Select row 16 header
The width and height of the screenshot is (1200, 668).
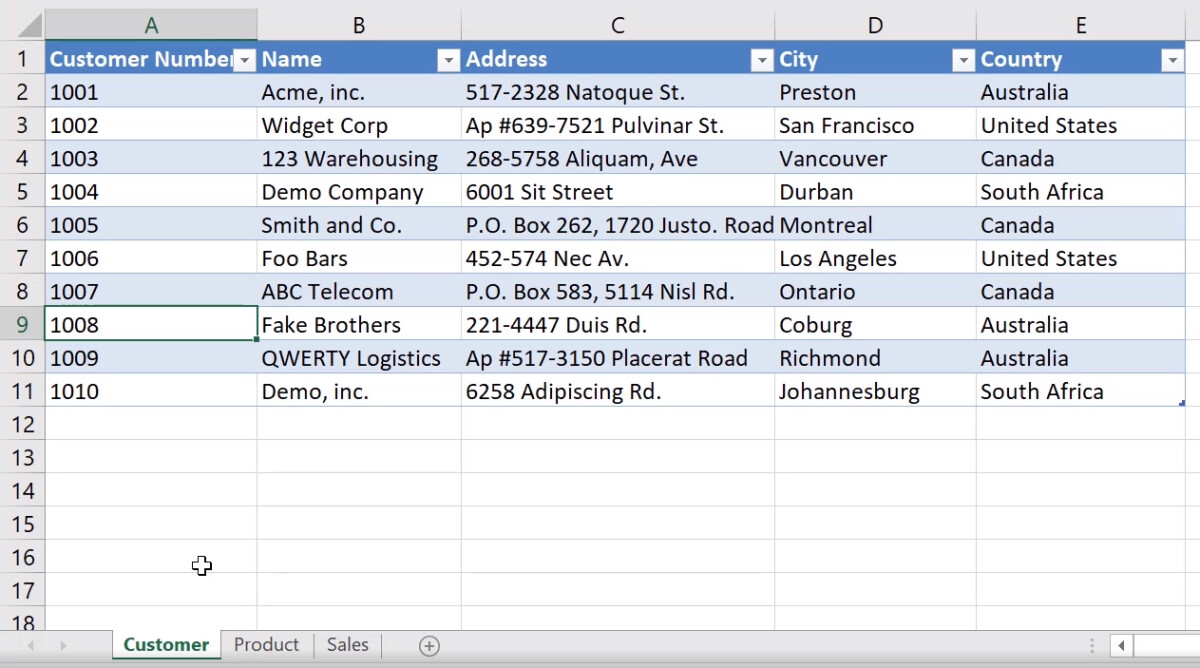point(22,557)
